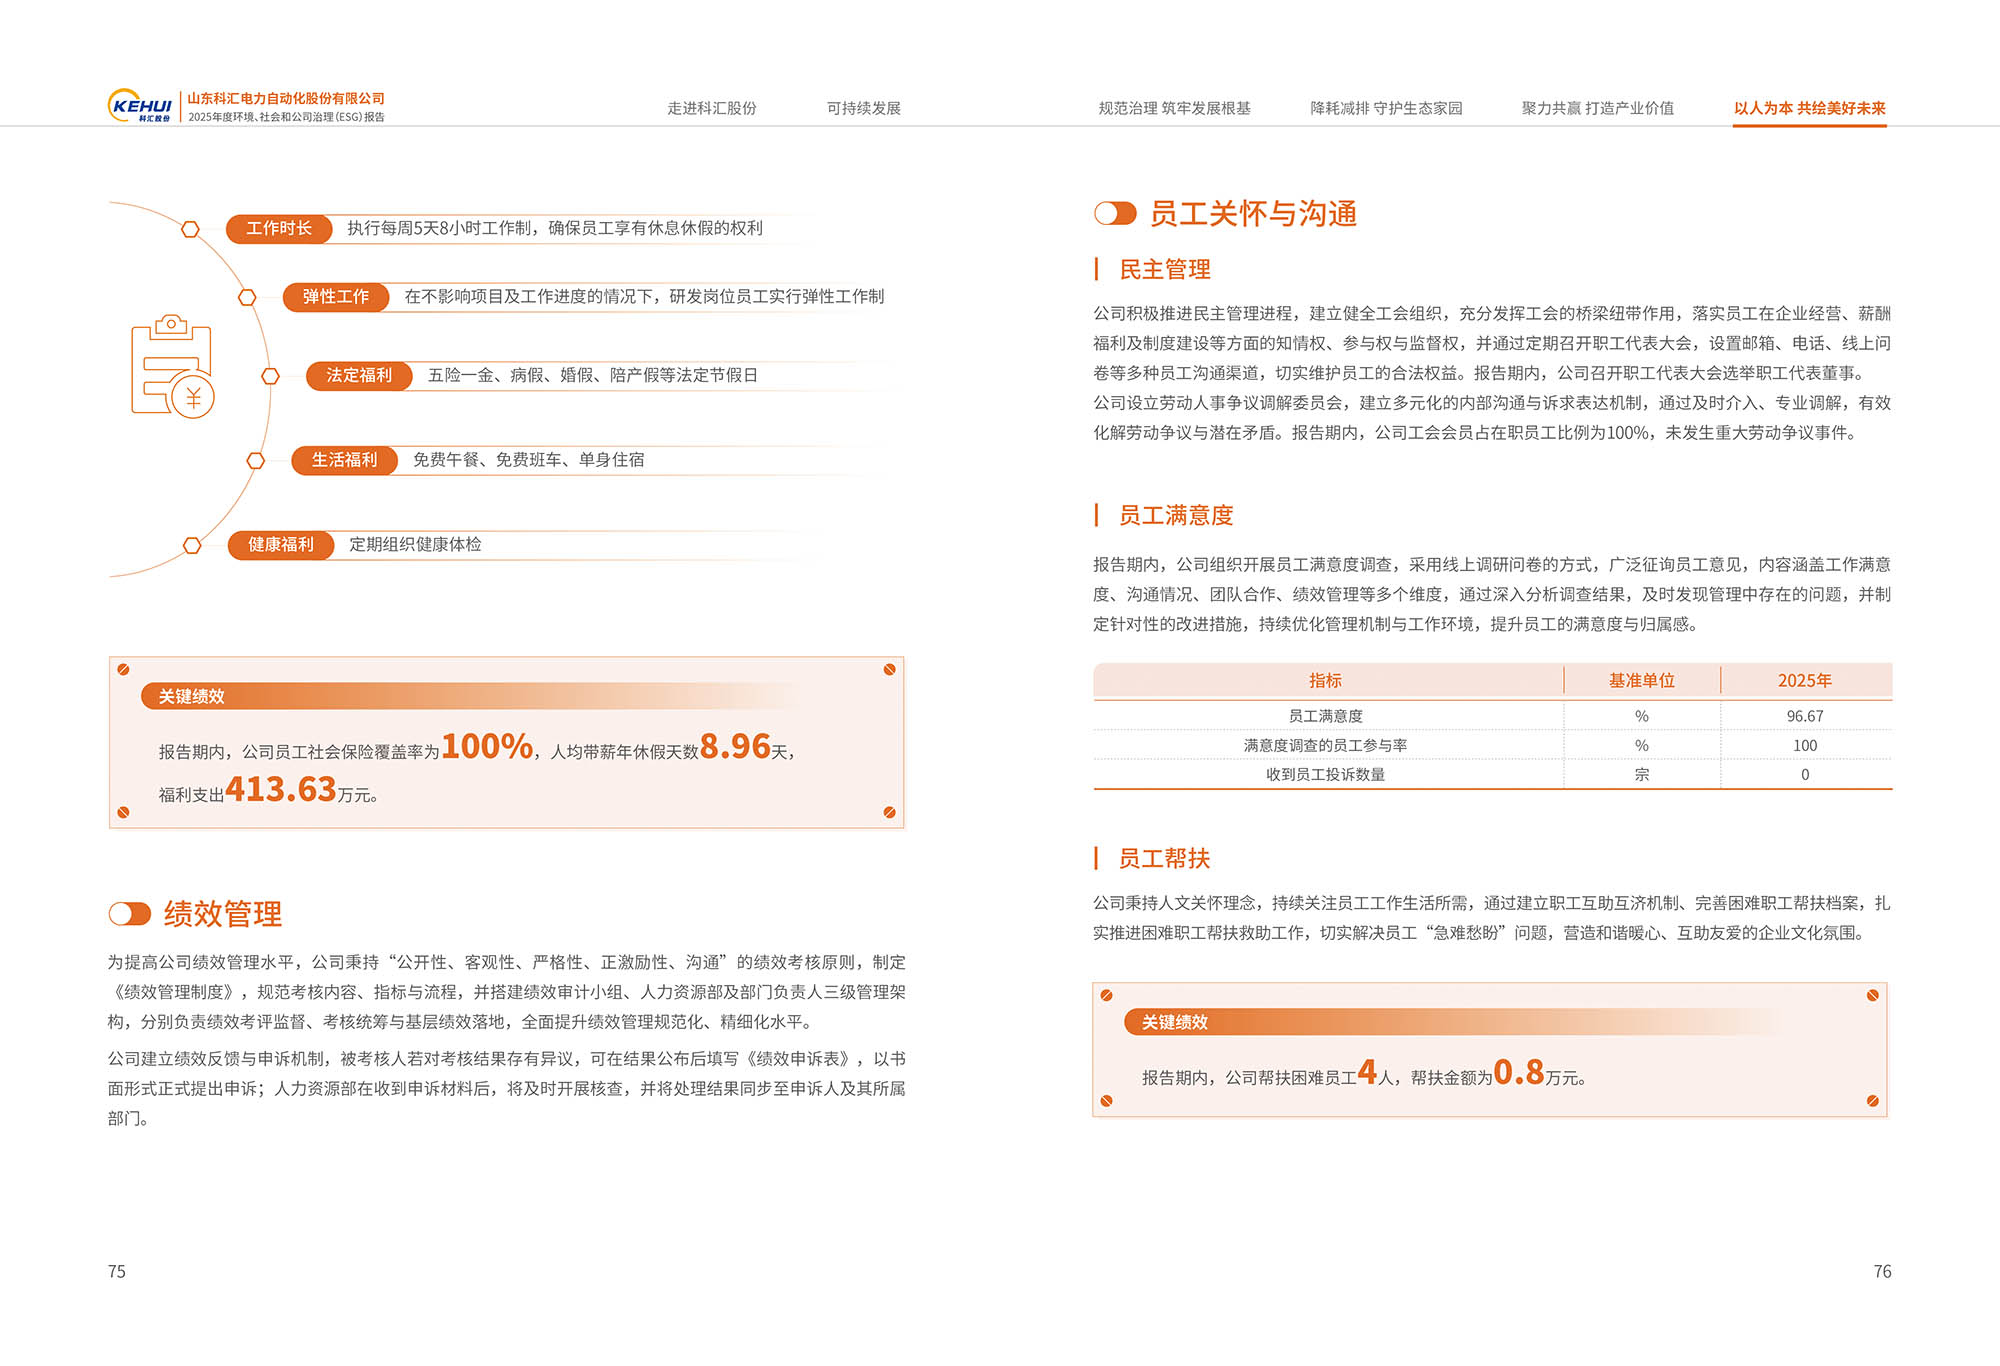Viewport: 2000px width, 1366px height.
Task: Open the 走进科汇股份 navigation tab
Action: click(x=712, y=108)
